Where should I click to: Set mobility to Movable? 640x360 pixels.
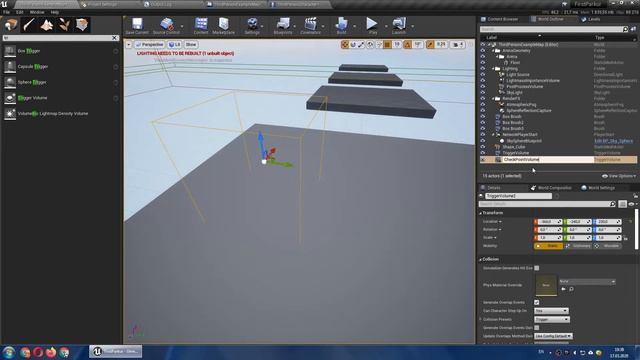(x=608, y=246)
